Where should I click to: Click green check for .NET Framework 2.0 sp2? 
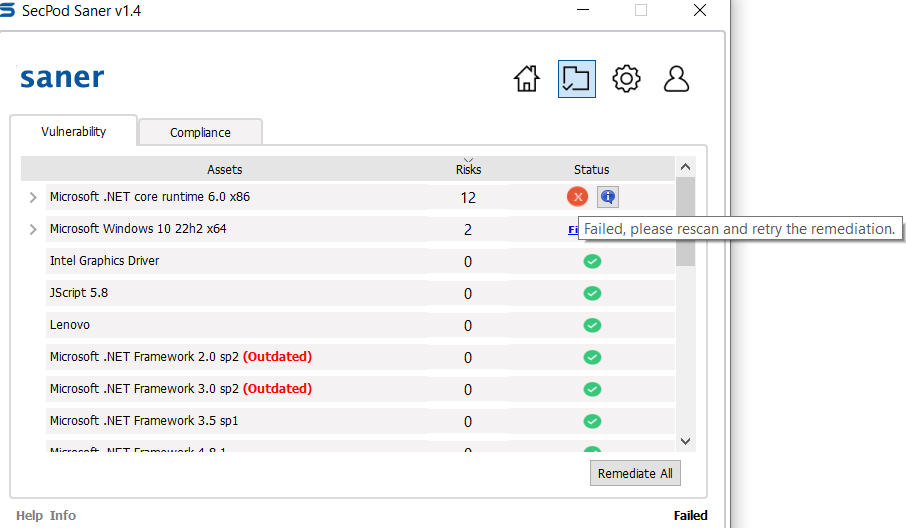point(592,357)
